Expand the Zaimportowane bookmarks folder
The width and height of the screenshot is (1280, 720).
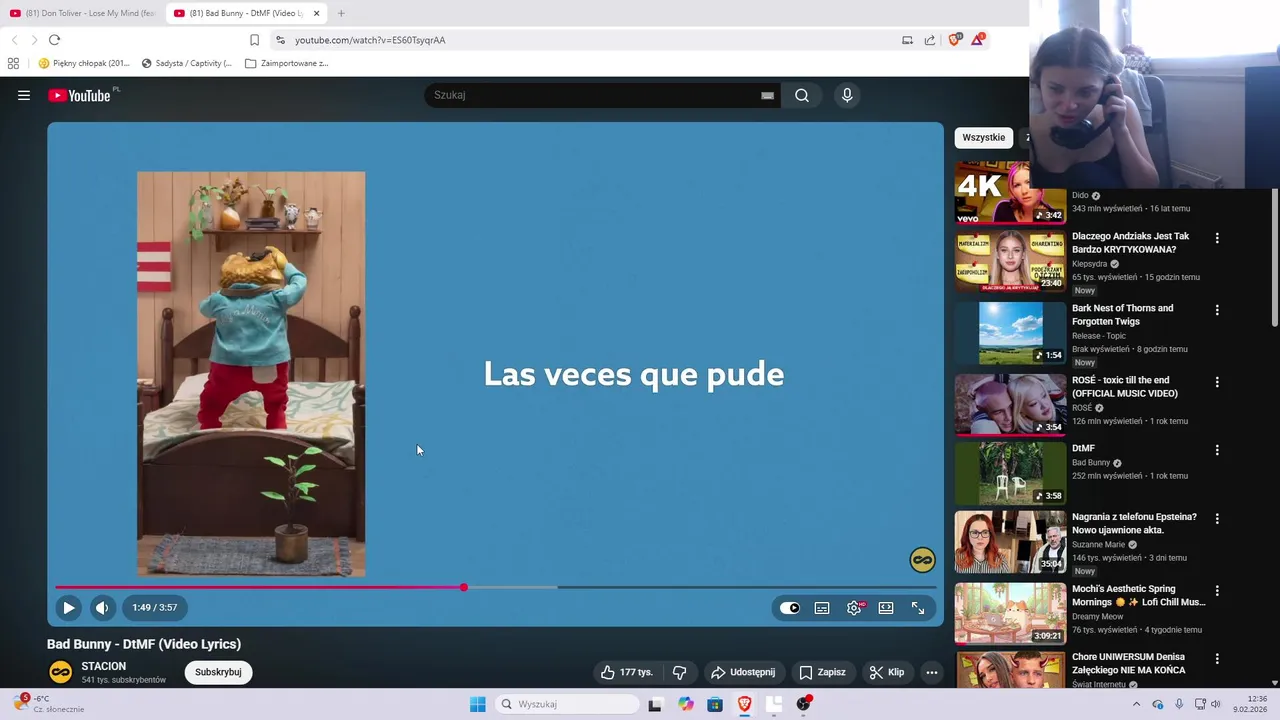pos(286,63)
